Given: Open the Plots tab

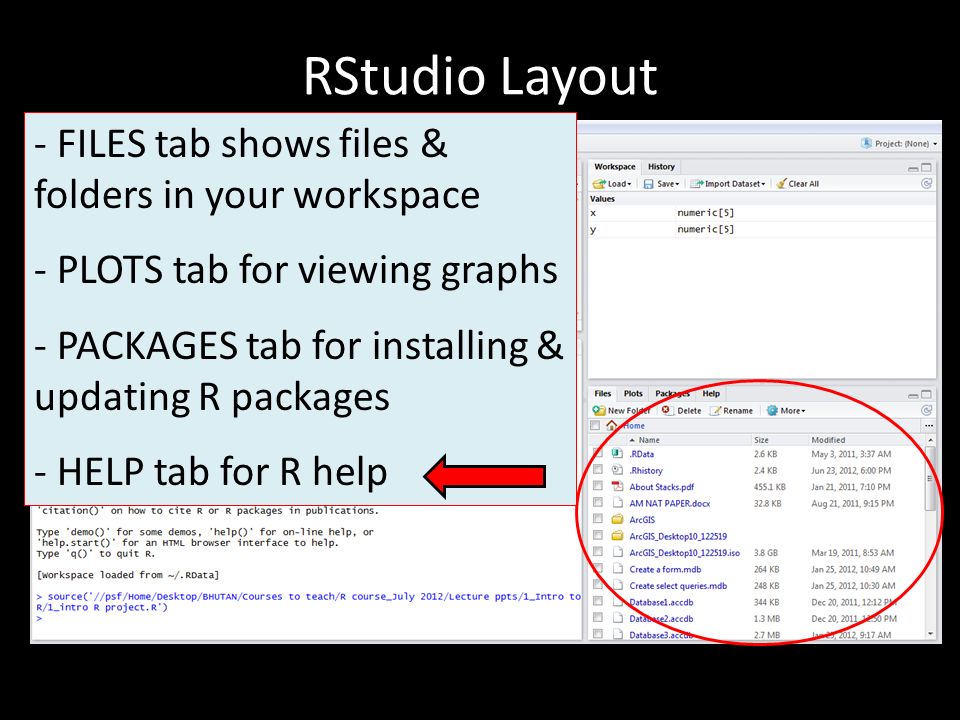Looking at the screenshot, I should [x=633, y=394].
